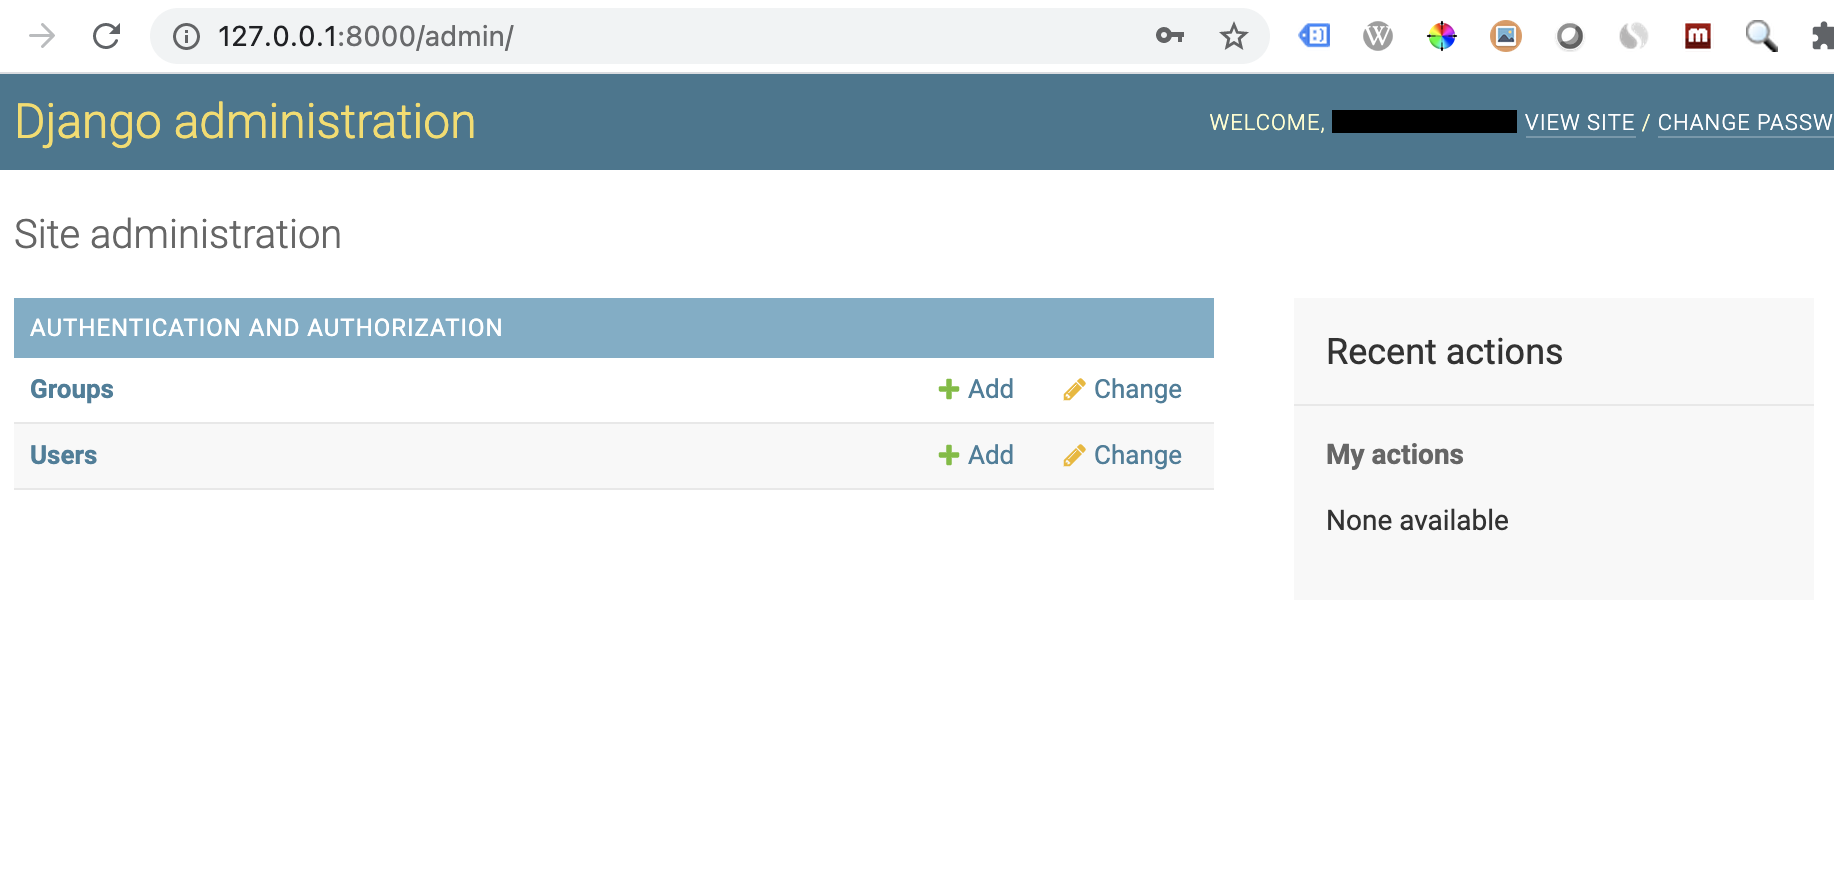Screen dimensions: 1834x896
Task: Click the saved password key icon
Action: pyautogui.click(x=1169, y=36)
